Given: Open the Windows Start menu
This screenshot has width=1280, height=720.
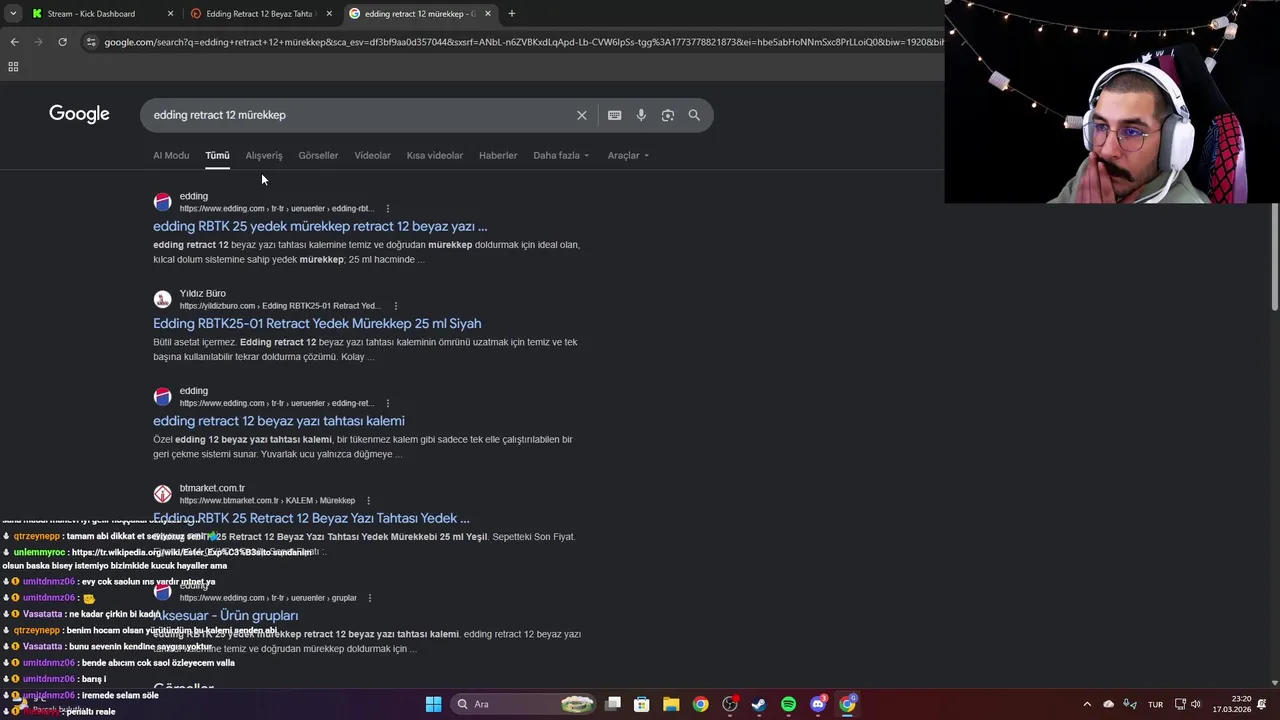Looking at the screenshot, I should pyautogui.click(x=433, y=704).
